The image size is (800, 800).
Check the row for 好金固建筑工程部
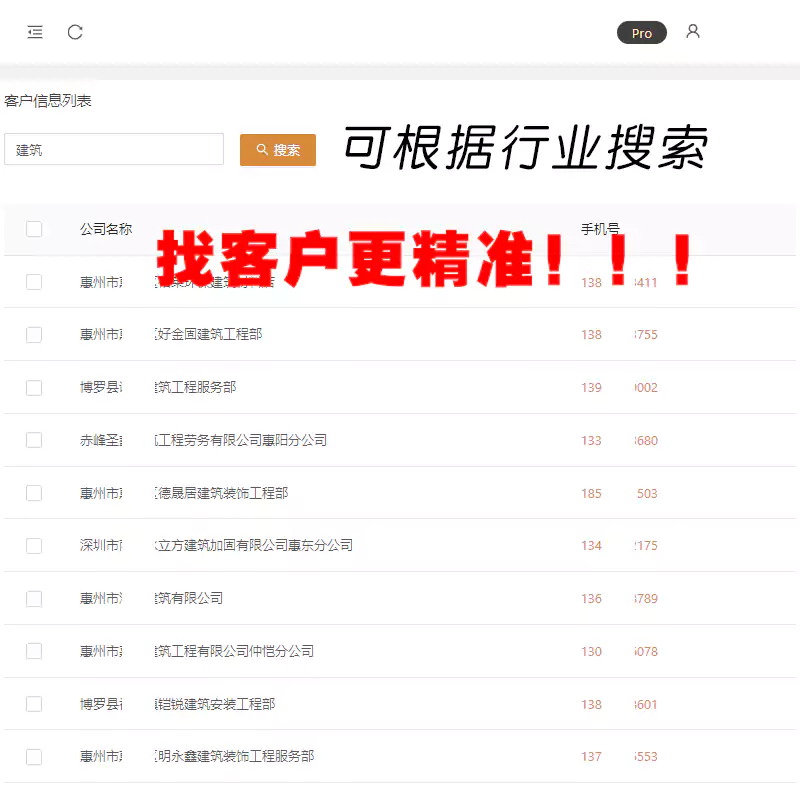tap(34, 335)
